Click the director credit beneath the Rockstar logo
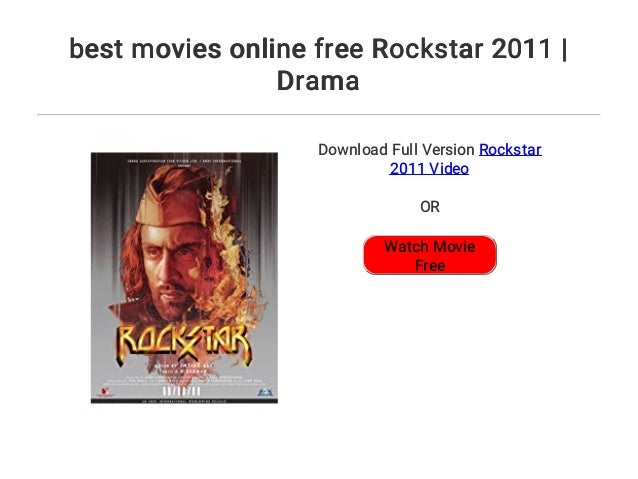This screenshot has width=638, height=479. (x=184, y=366)
